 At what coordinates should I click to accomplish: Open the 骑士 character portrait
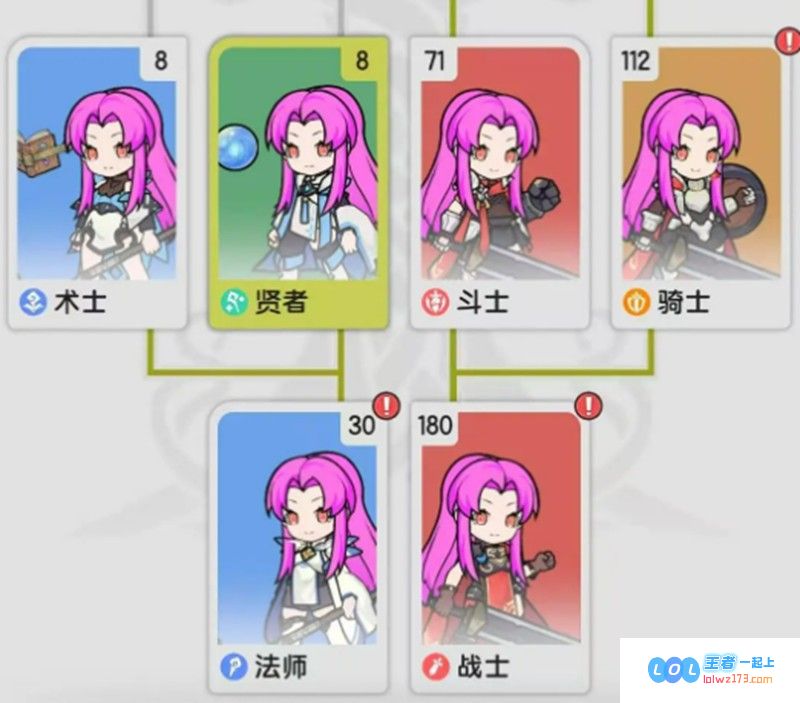point(702,163)
